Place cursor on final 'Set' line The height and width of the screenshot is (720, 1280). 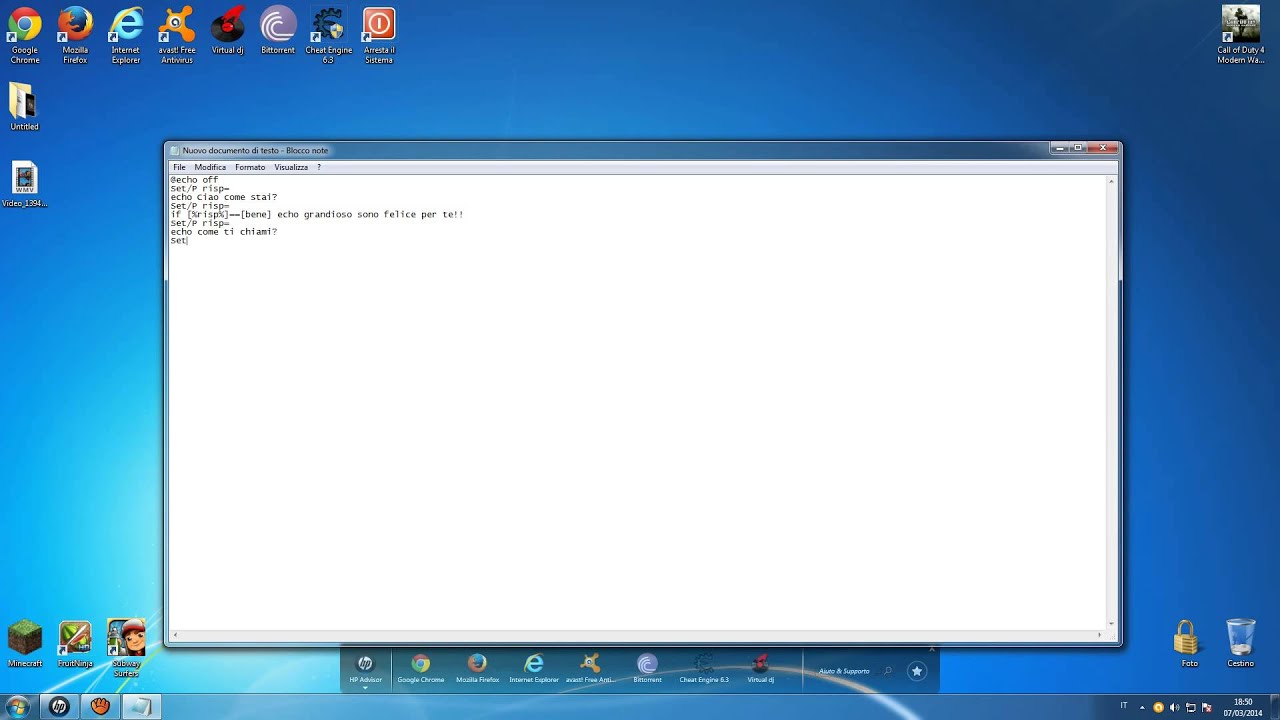179,241
